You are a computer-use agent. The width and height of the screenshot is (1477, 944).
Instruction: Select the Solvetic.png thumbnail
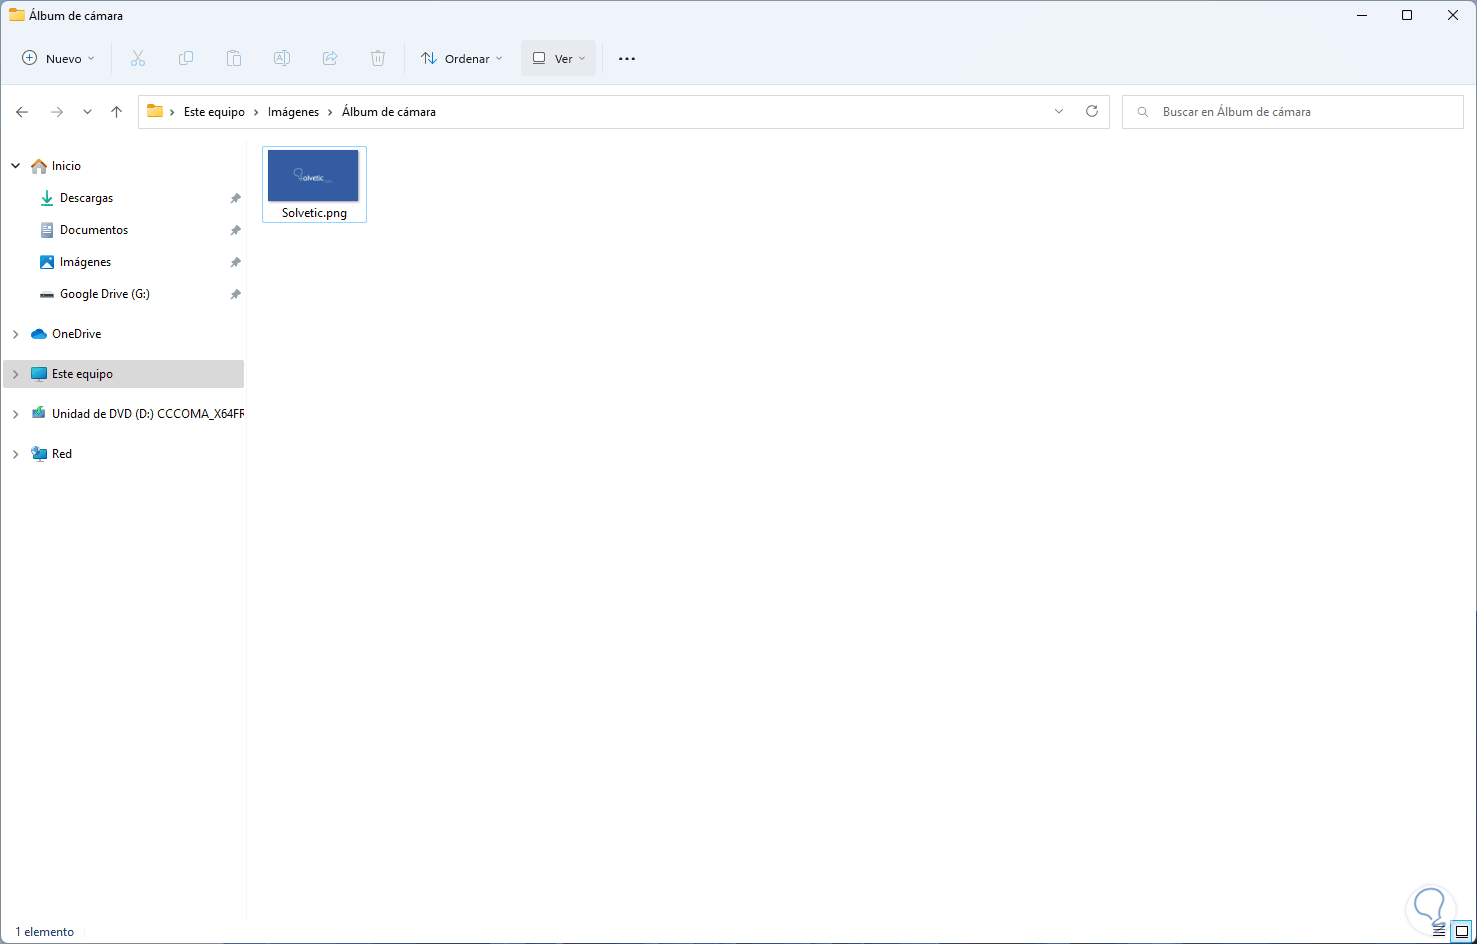(313, 176)
